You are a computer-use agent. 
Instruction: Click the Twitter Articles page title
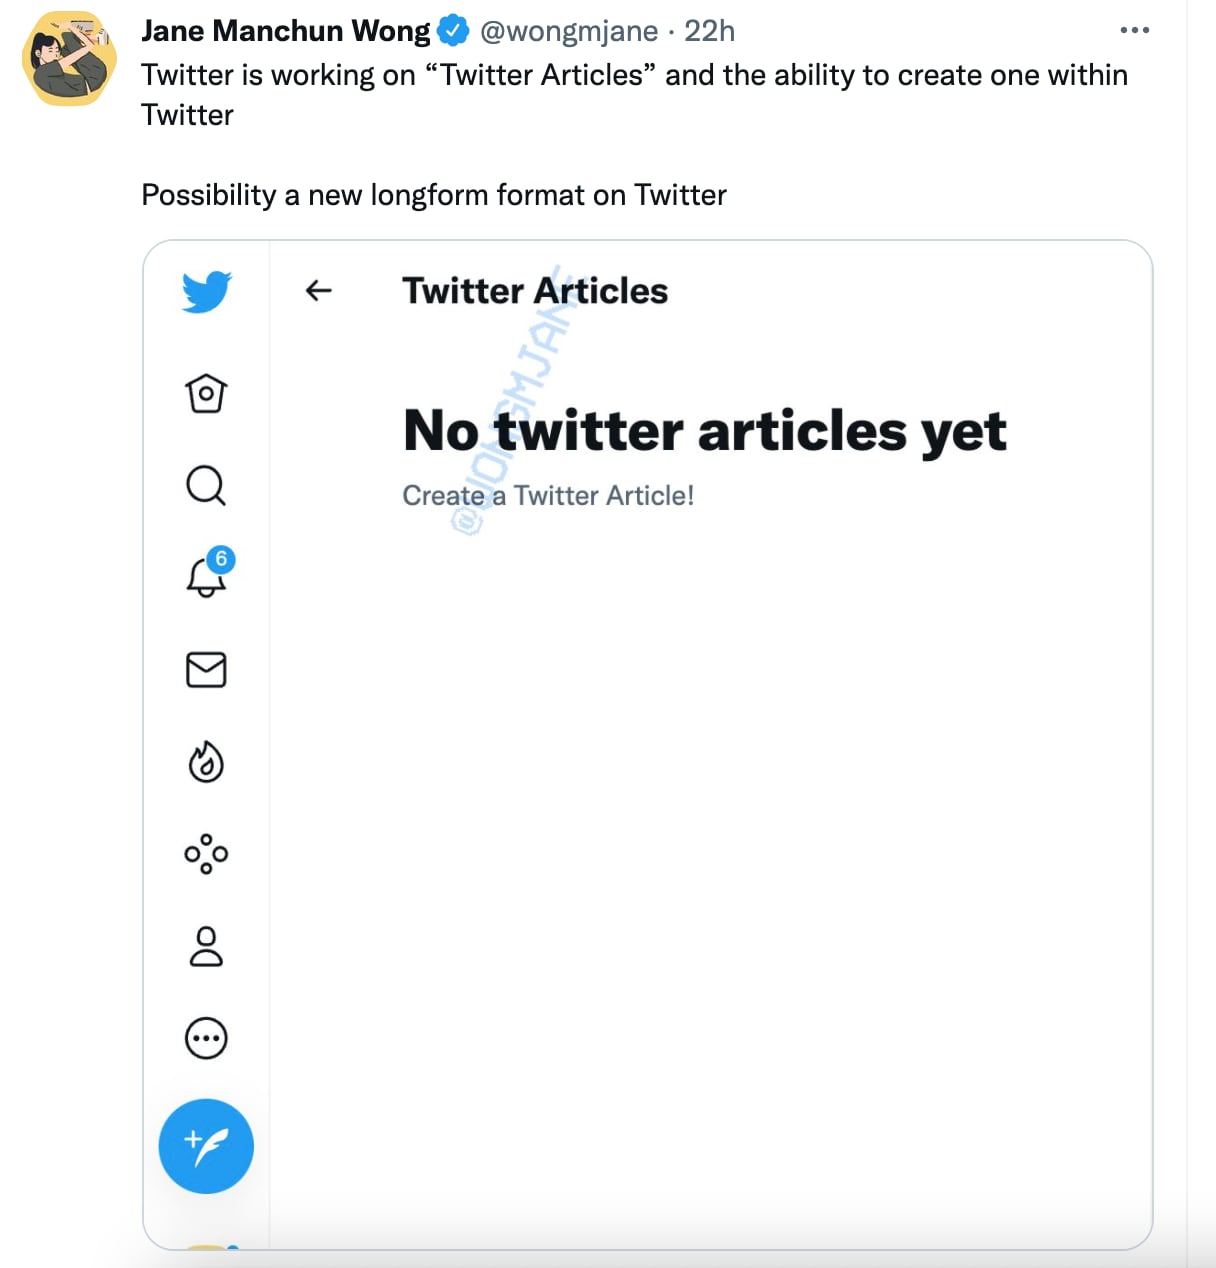point(535,291)
